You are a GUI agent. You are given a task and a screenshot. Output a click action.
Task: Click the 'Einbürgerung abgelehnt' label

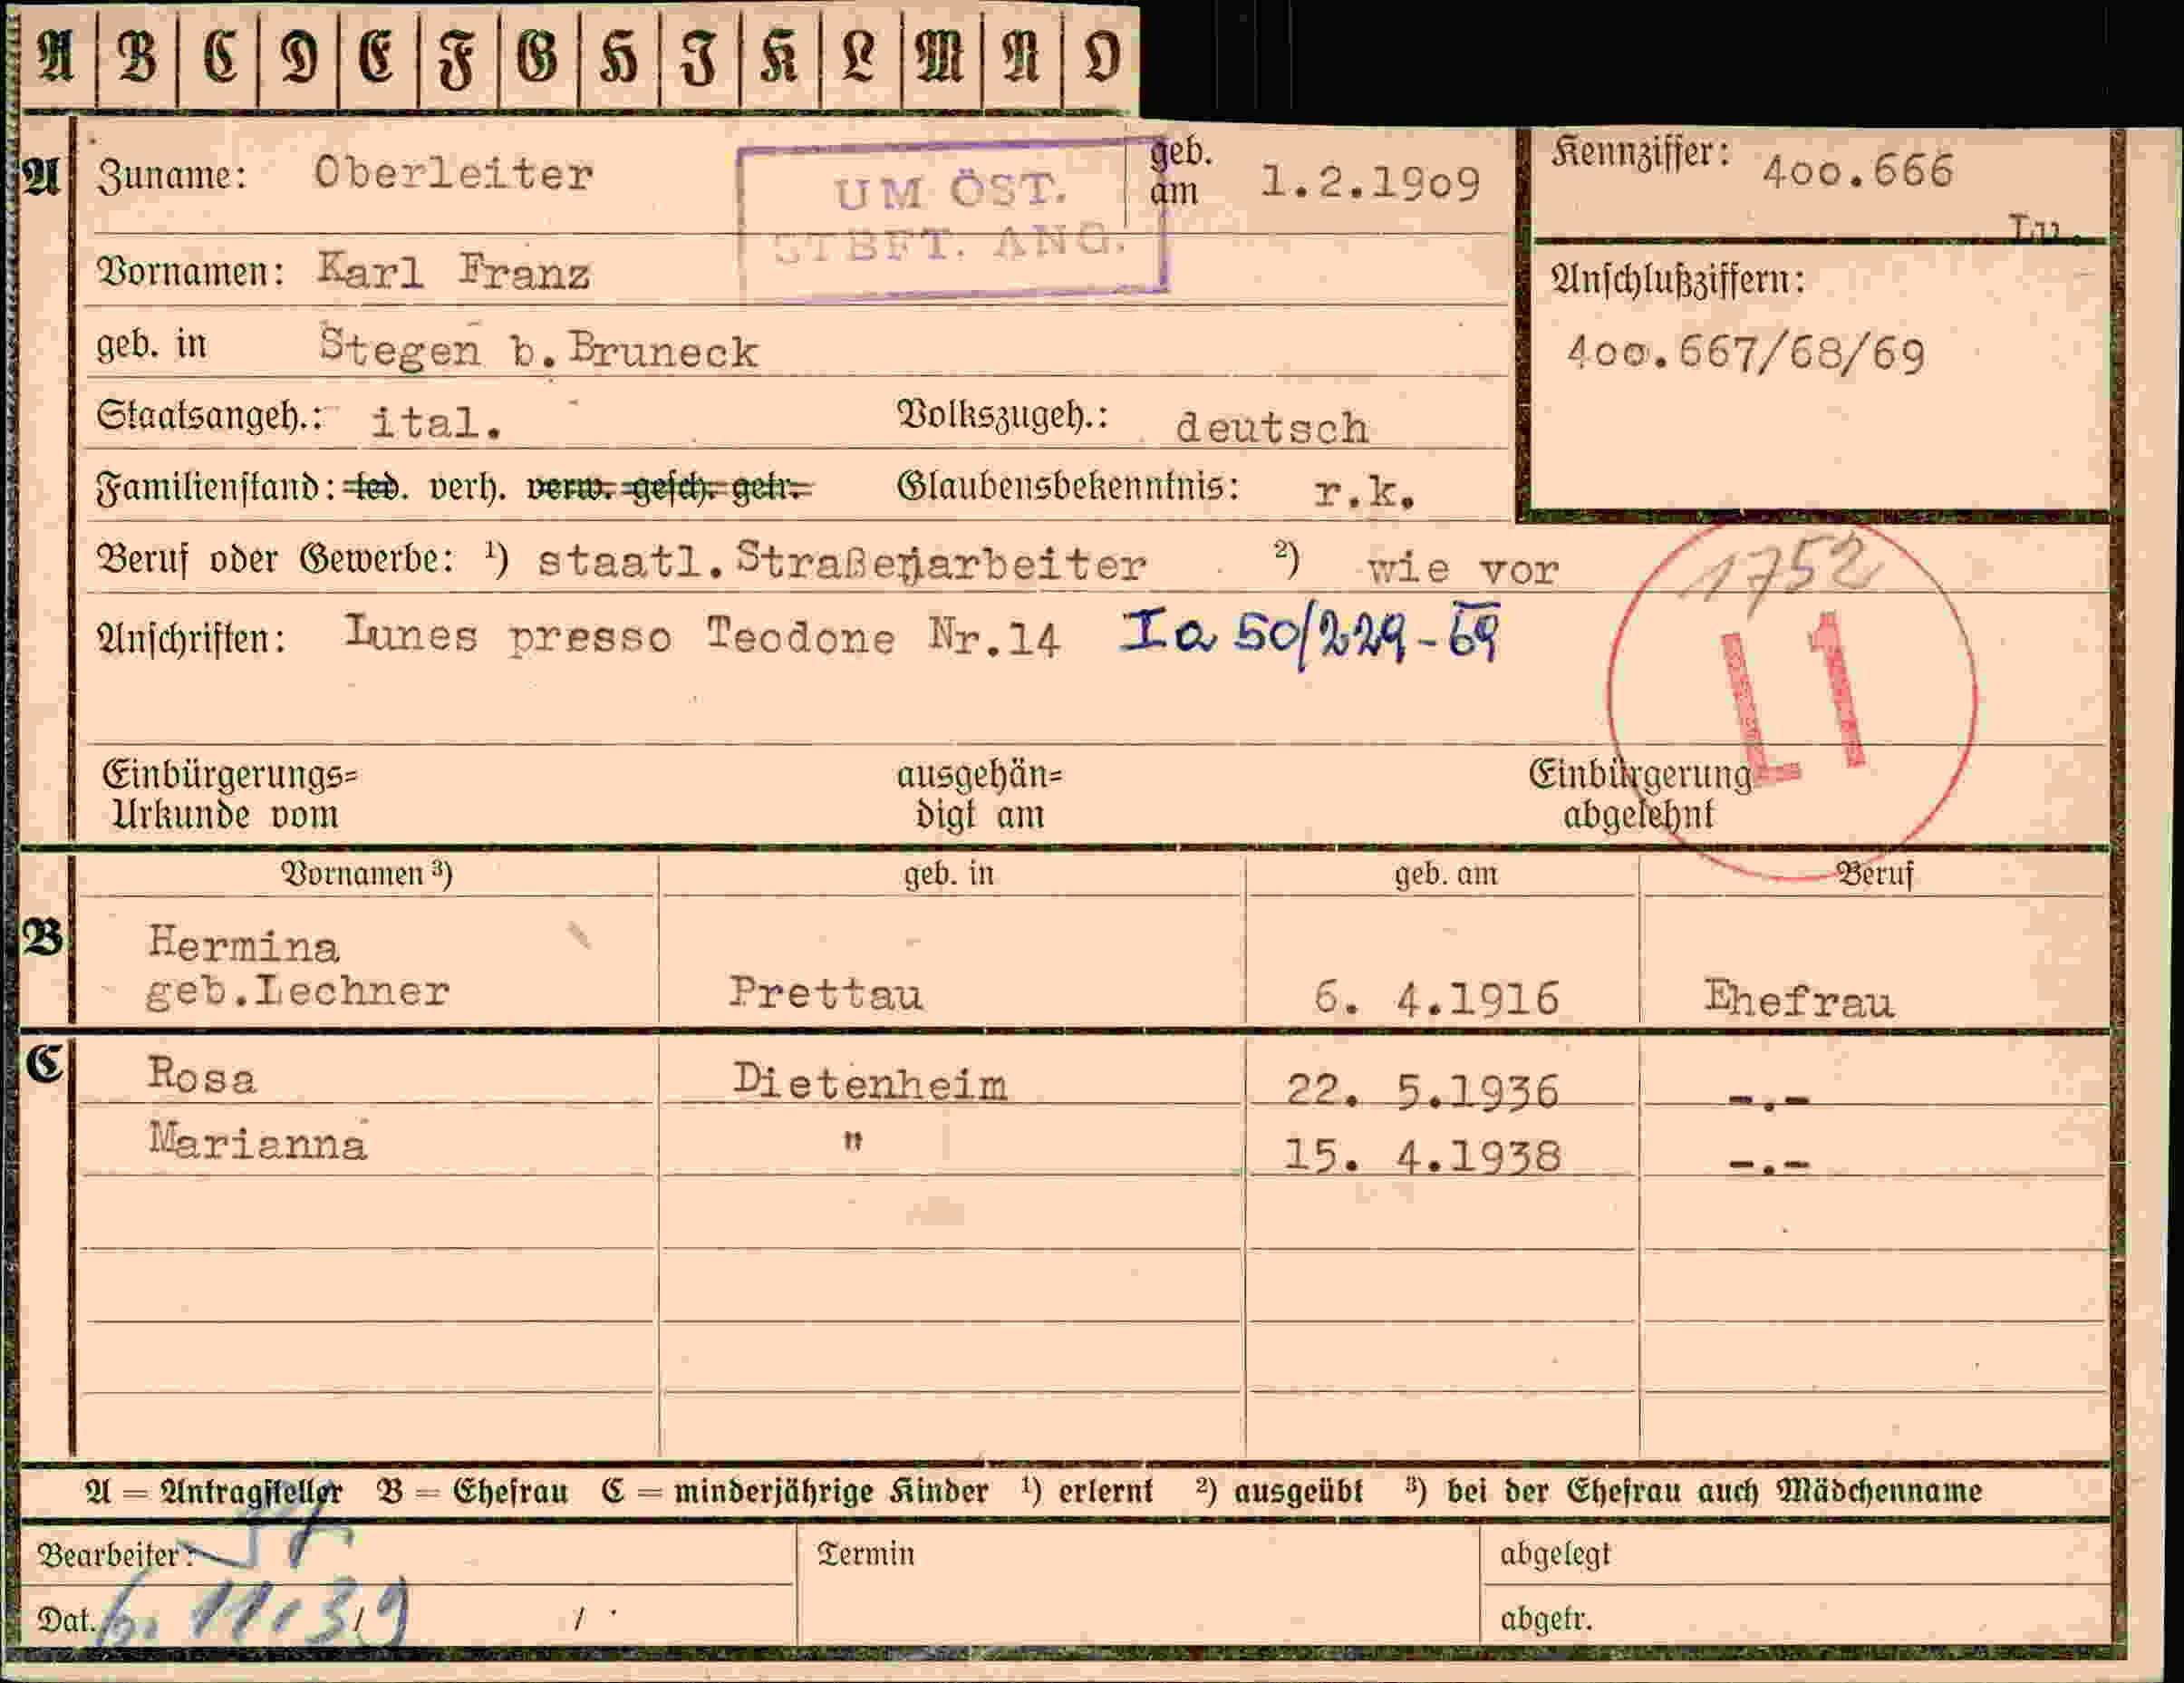coord(1640,795)
